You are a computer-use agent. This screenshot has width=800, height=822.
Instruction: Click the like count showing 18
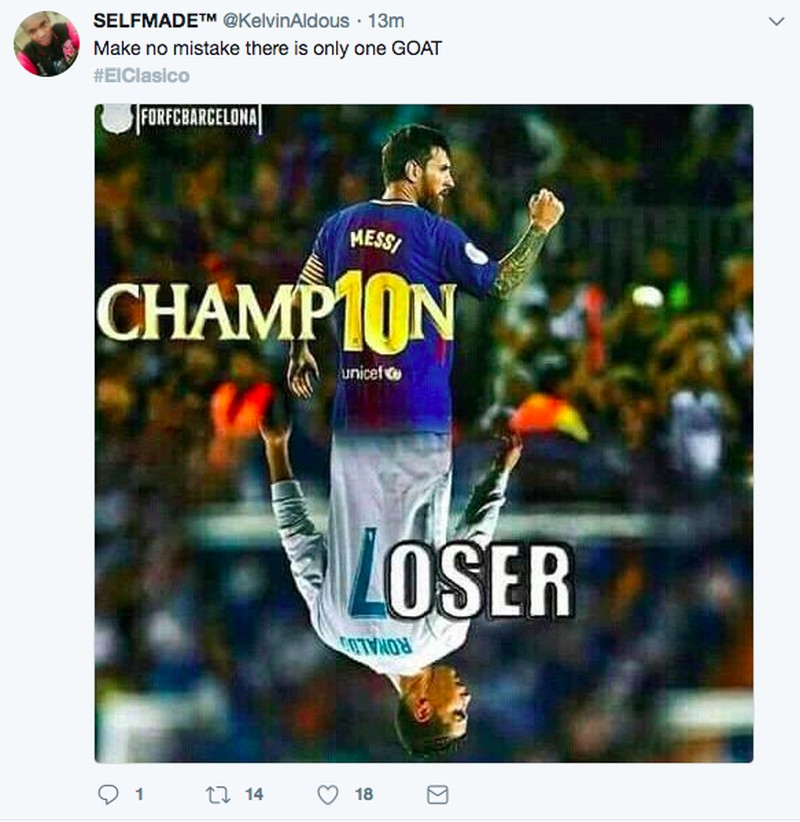click(x=363, y=794)
